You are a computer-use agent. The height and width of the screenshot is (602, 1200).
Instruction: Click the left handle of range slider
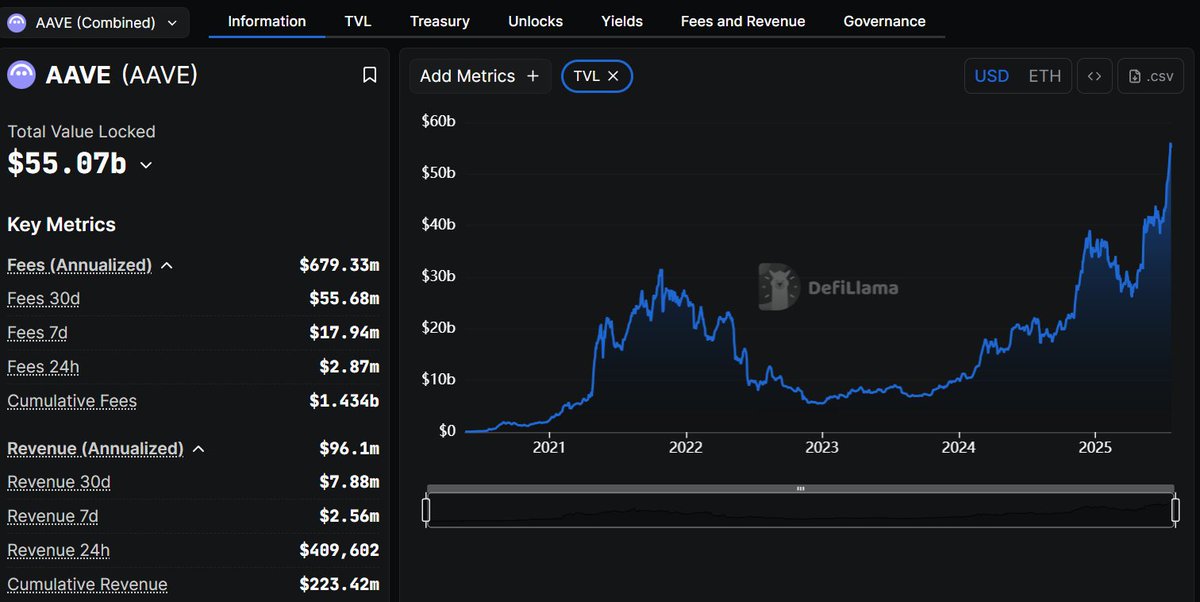[426, 510]
